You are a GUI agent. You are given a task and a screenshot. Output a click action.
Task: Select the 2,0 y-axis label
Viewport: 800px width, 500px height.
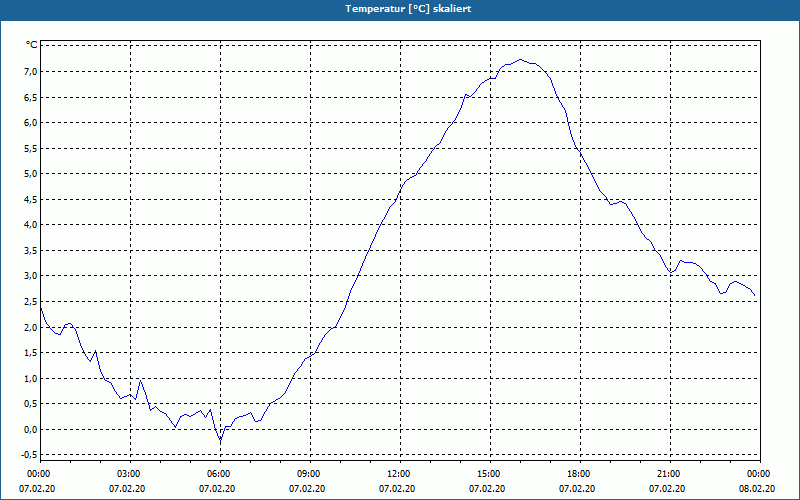pos(31,327)
